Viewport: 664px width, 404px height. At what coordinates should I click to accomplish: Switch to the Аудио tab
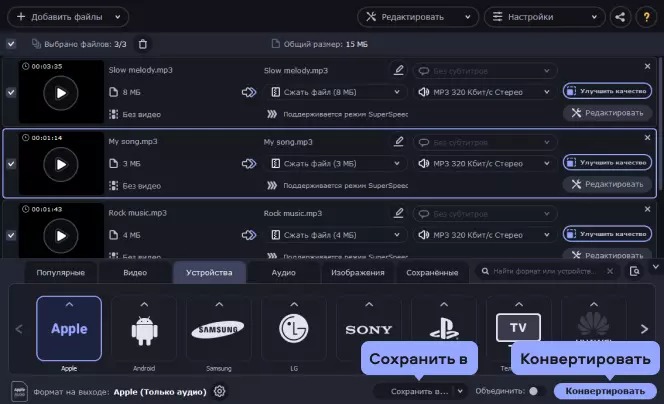tap(284, 273)
